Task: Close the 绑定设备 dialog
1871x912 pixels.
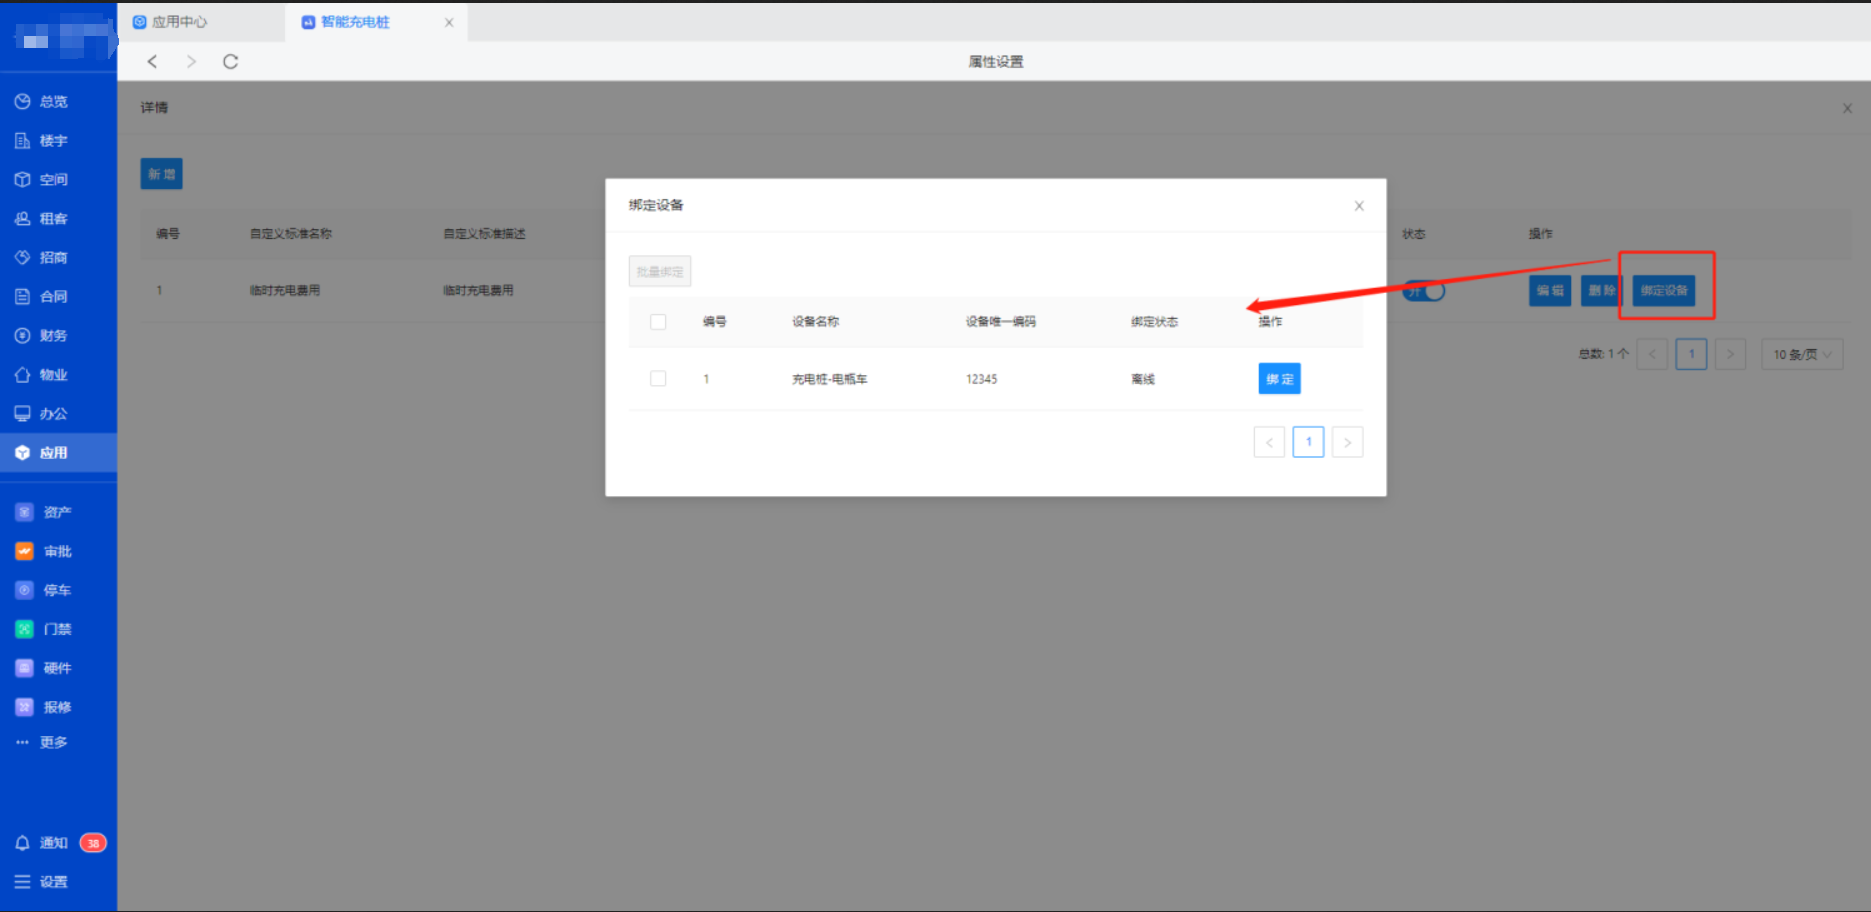Action: [x=1359, y=206]
